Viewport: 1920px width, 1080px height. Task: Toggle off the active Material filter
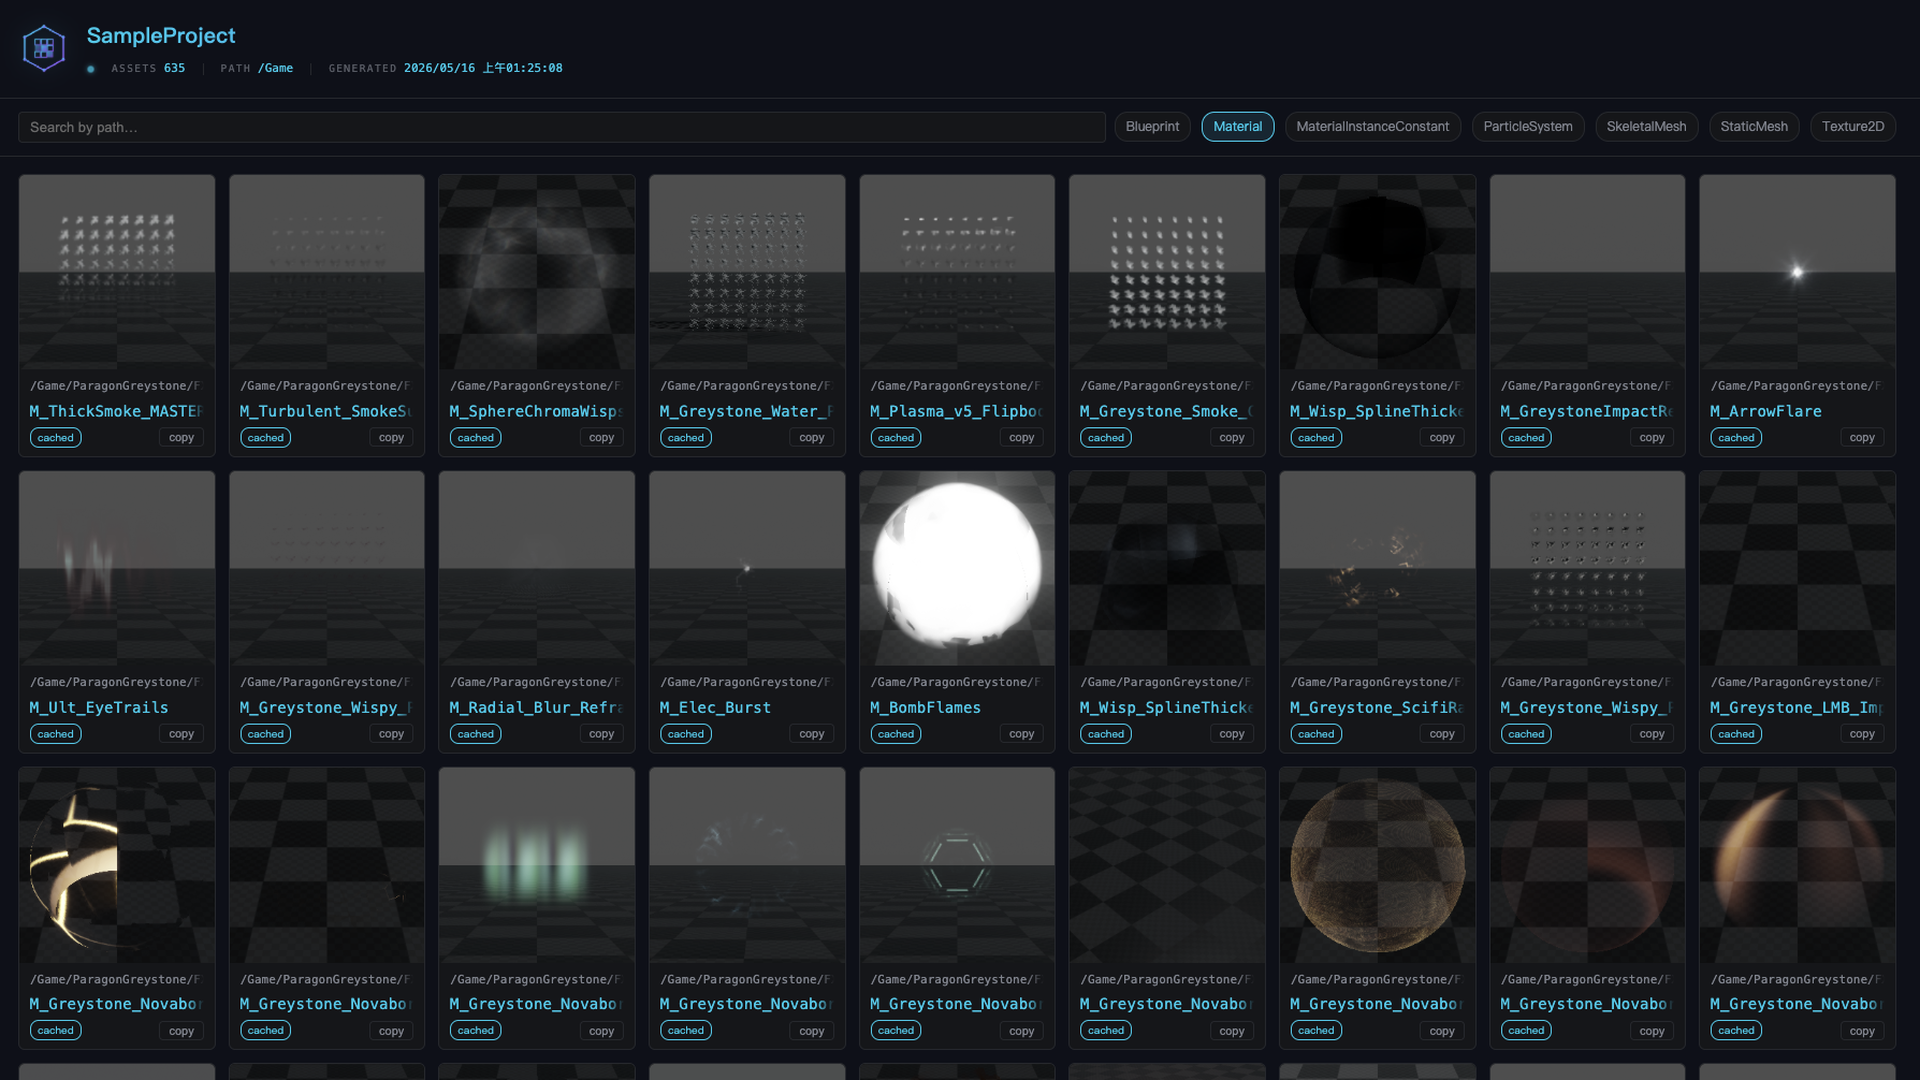(1237, 126)
